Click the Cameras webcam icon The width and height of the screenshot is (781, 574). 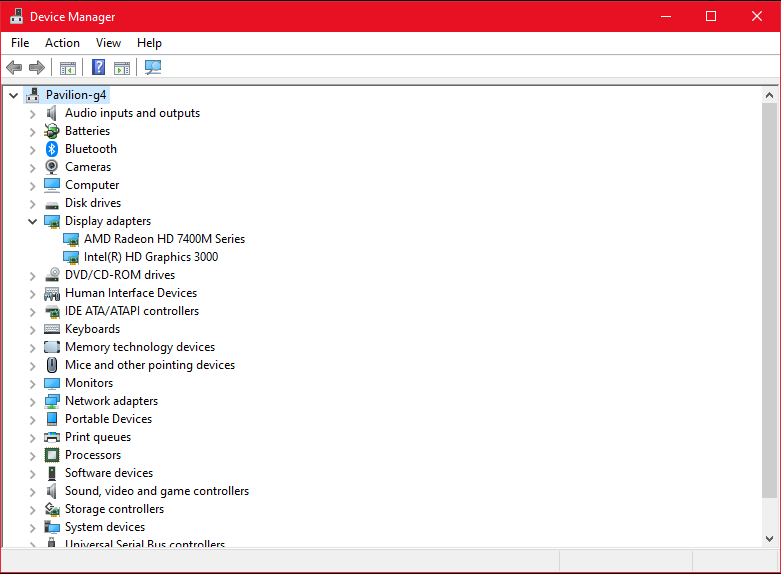tap(52, 167)
